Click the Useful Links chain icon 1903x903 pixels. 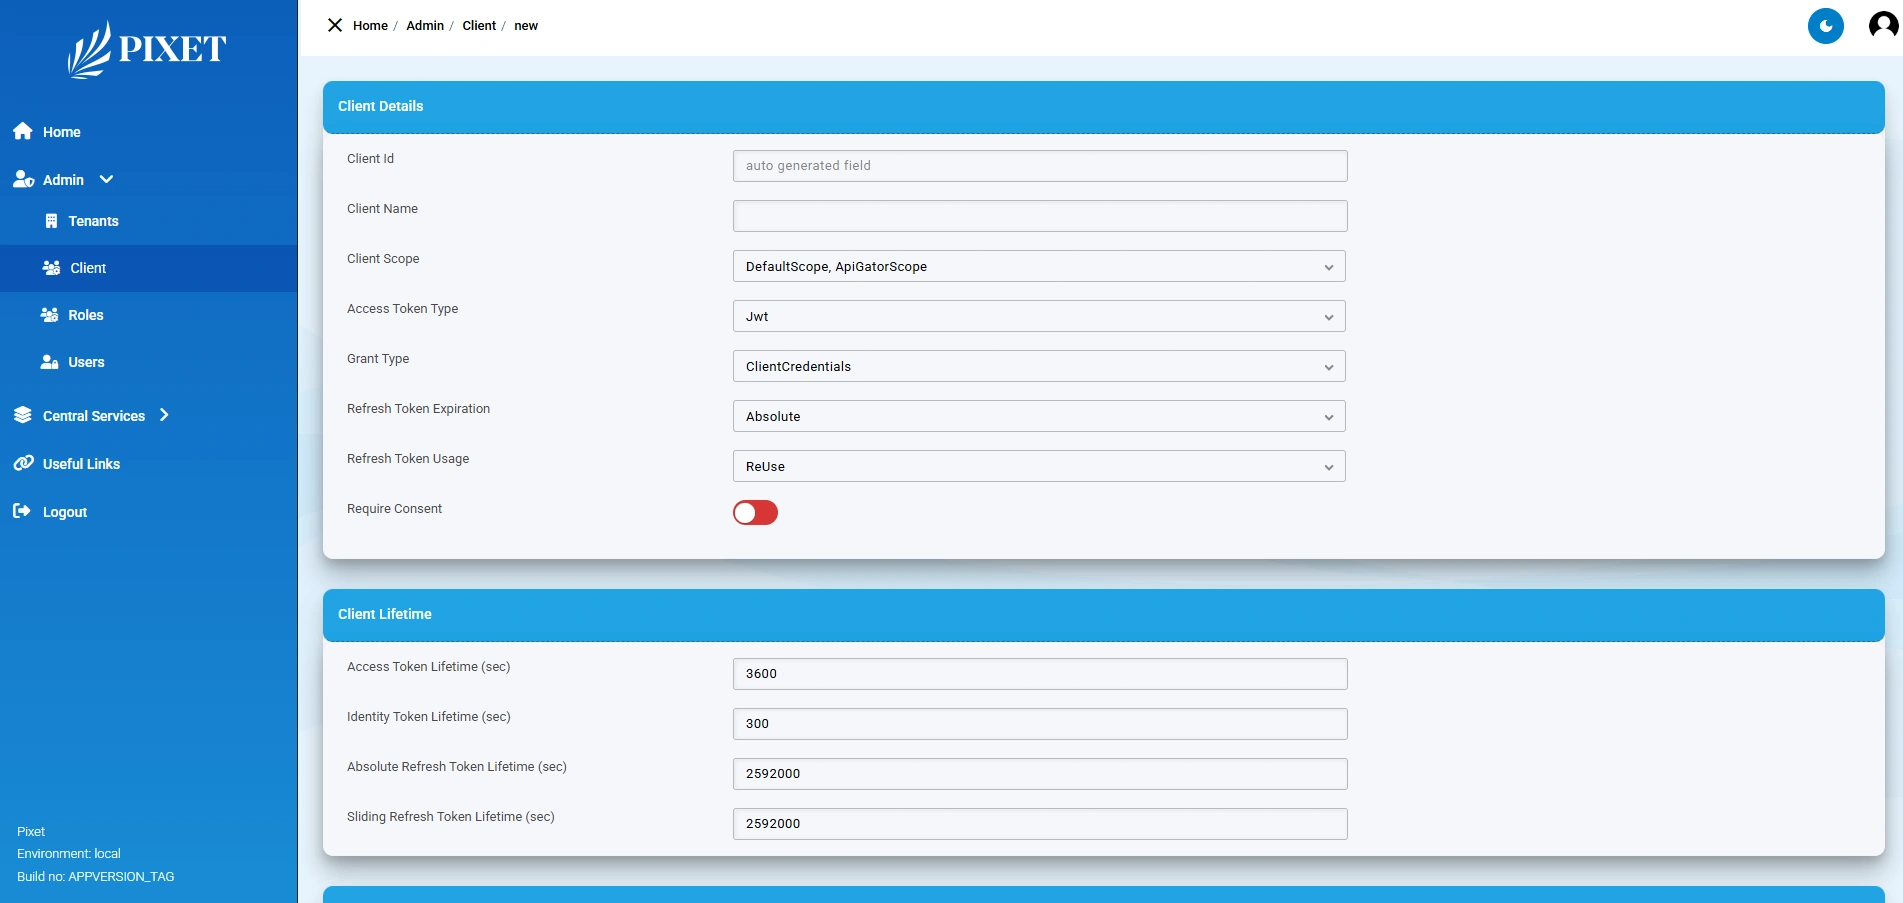(x=23, y=463)
